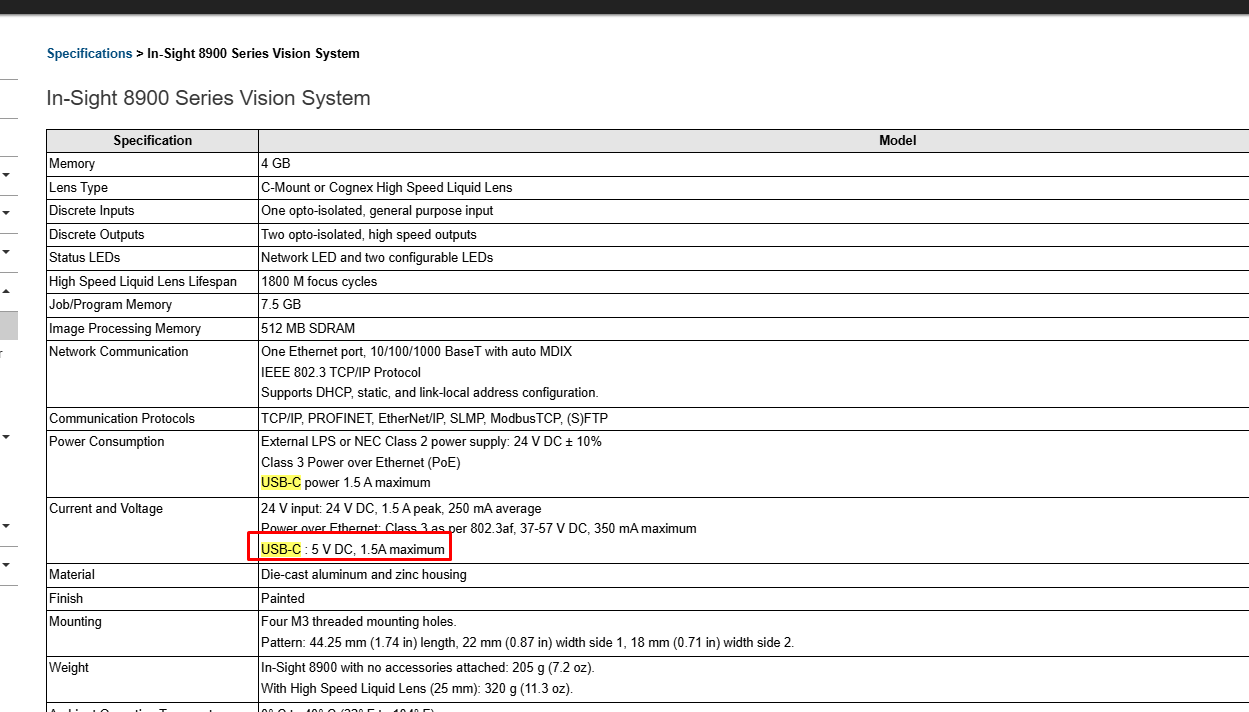Click the '7.5 GB' value
This screenshot has height=712, width=1249.
pos(281,305)
